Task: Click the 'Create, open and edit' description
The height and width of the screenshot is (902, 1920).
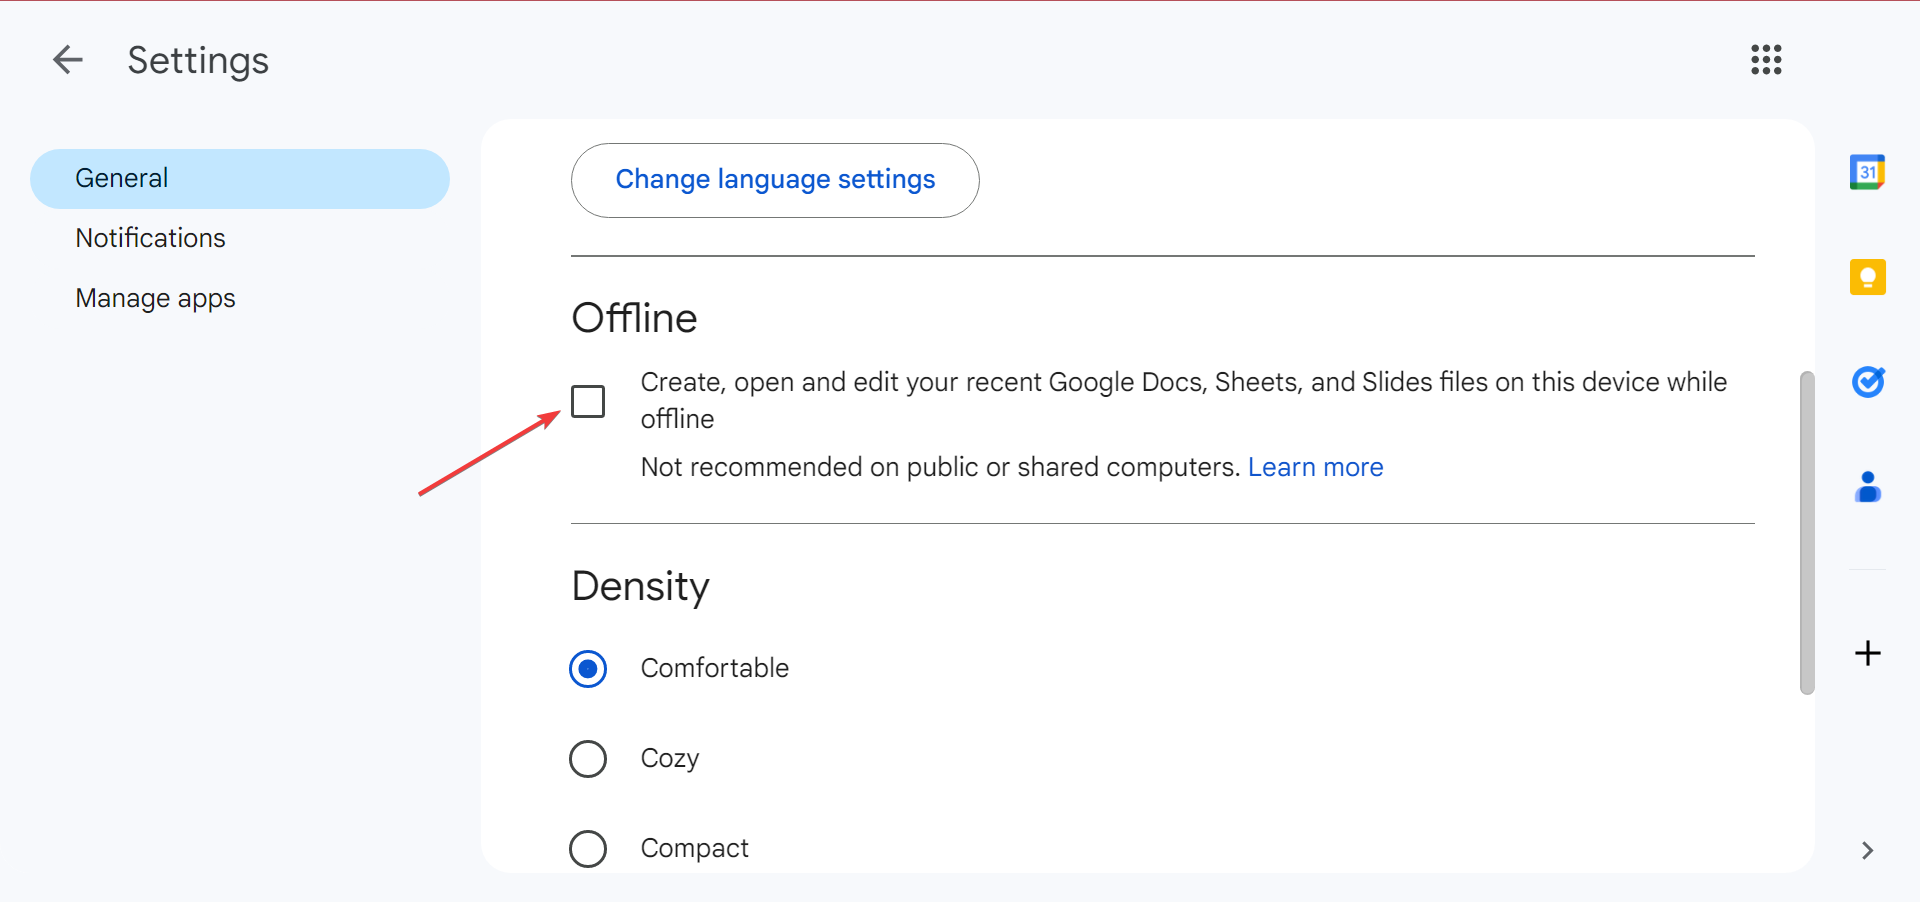Action: [x=1184, y=400]
